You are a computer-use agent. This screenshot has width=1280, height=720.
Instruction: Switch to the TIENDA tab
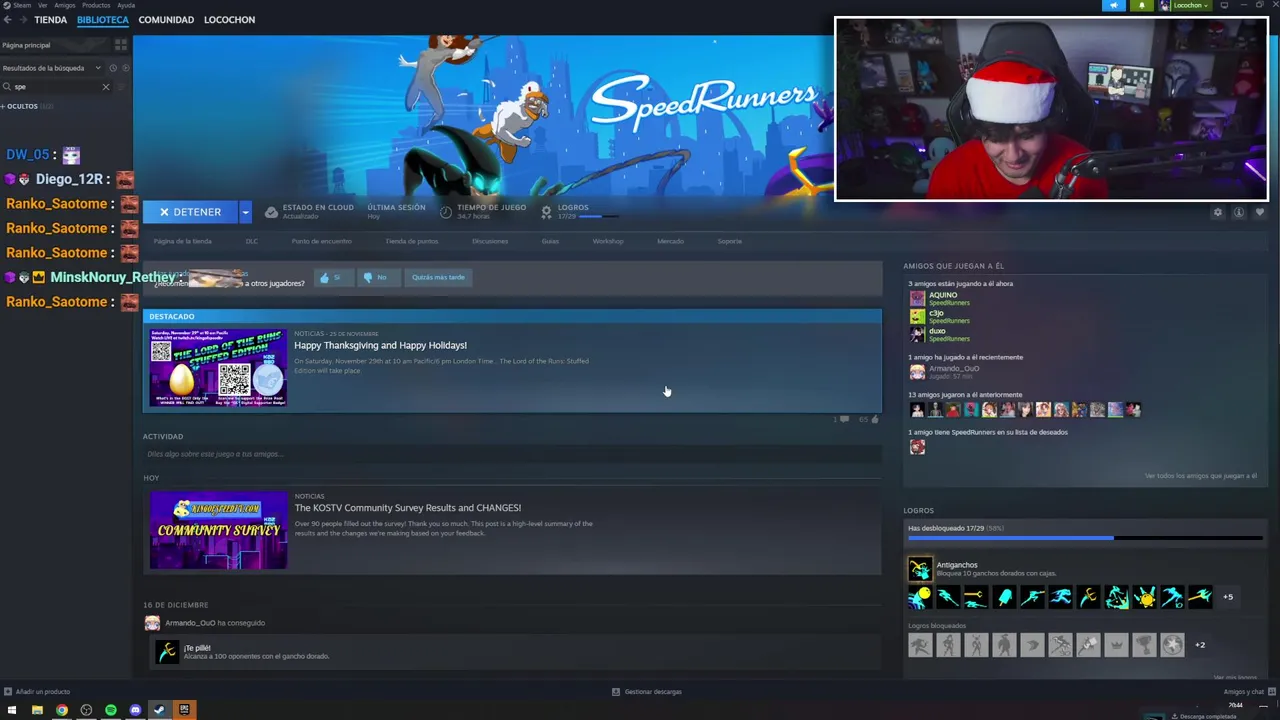51,20
